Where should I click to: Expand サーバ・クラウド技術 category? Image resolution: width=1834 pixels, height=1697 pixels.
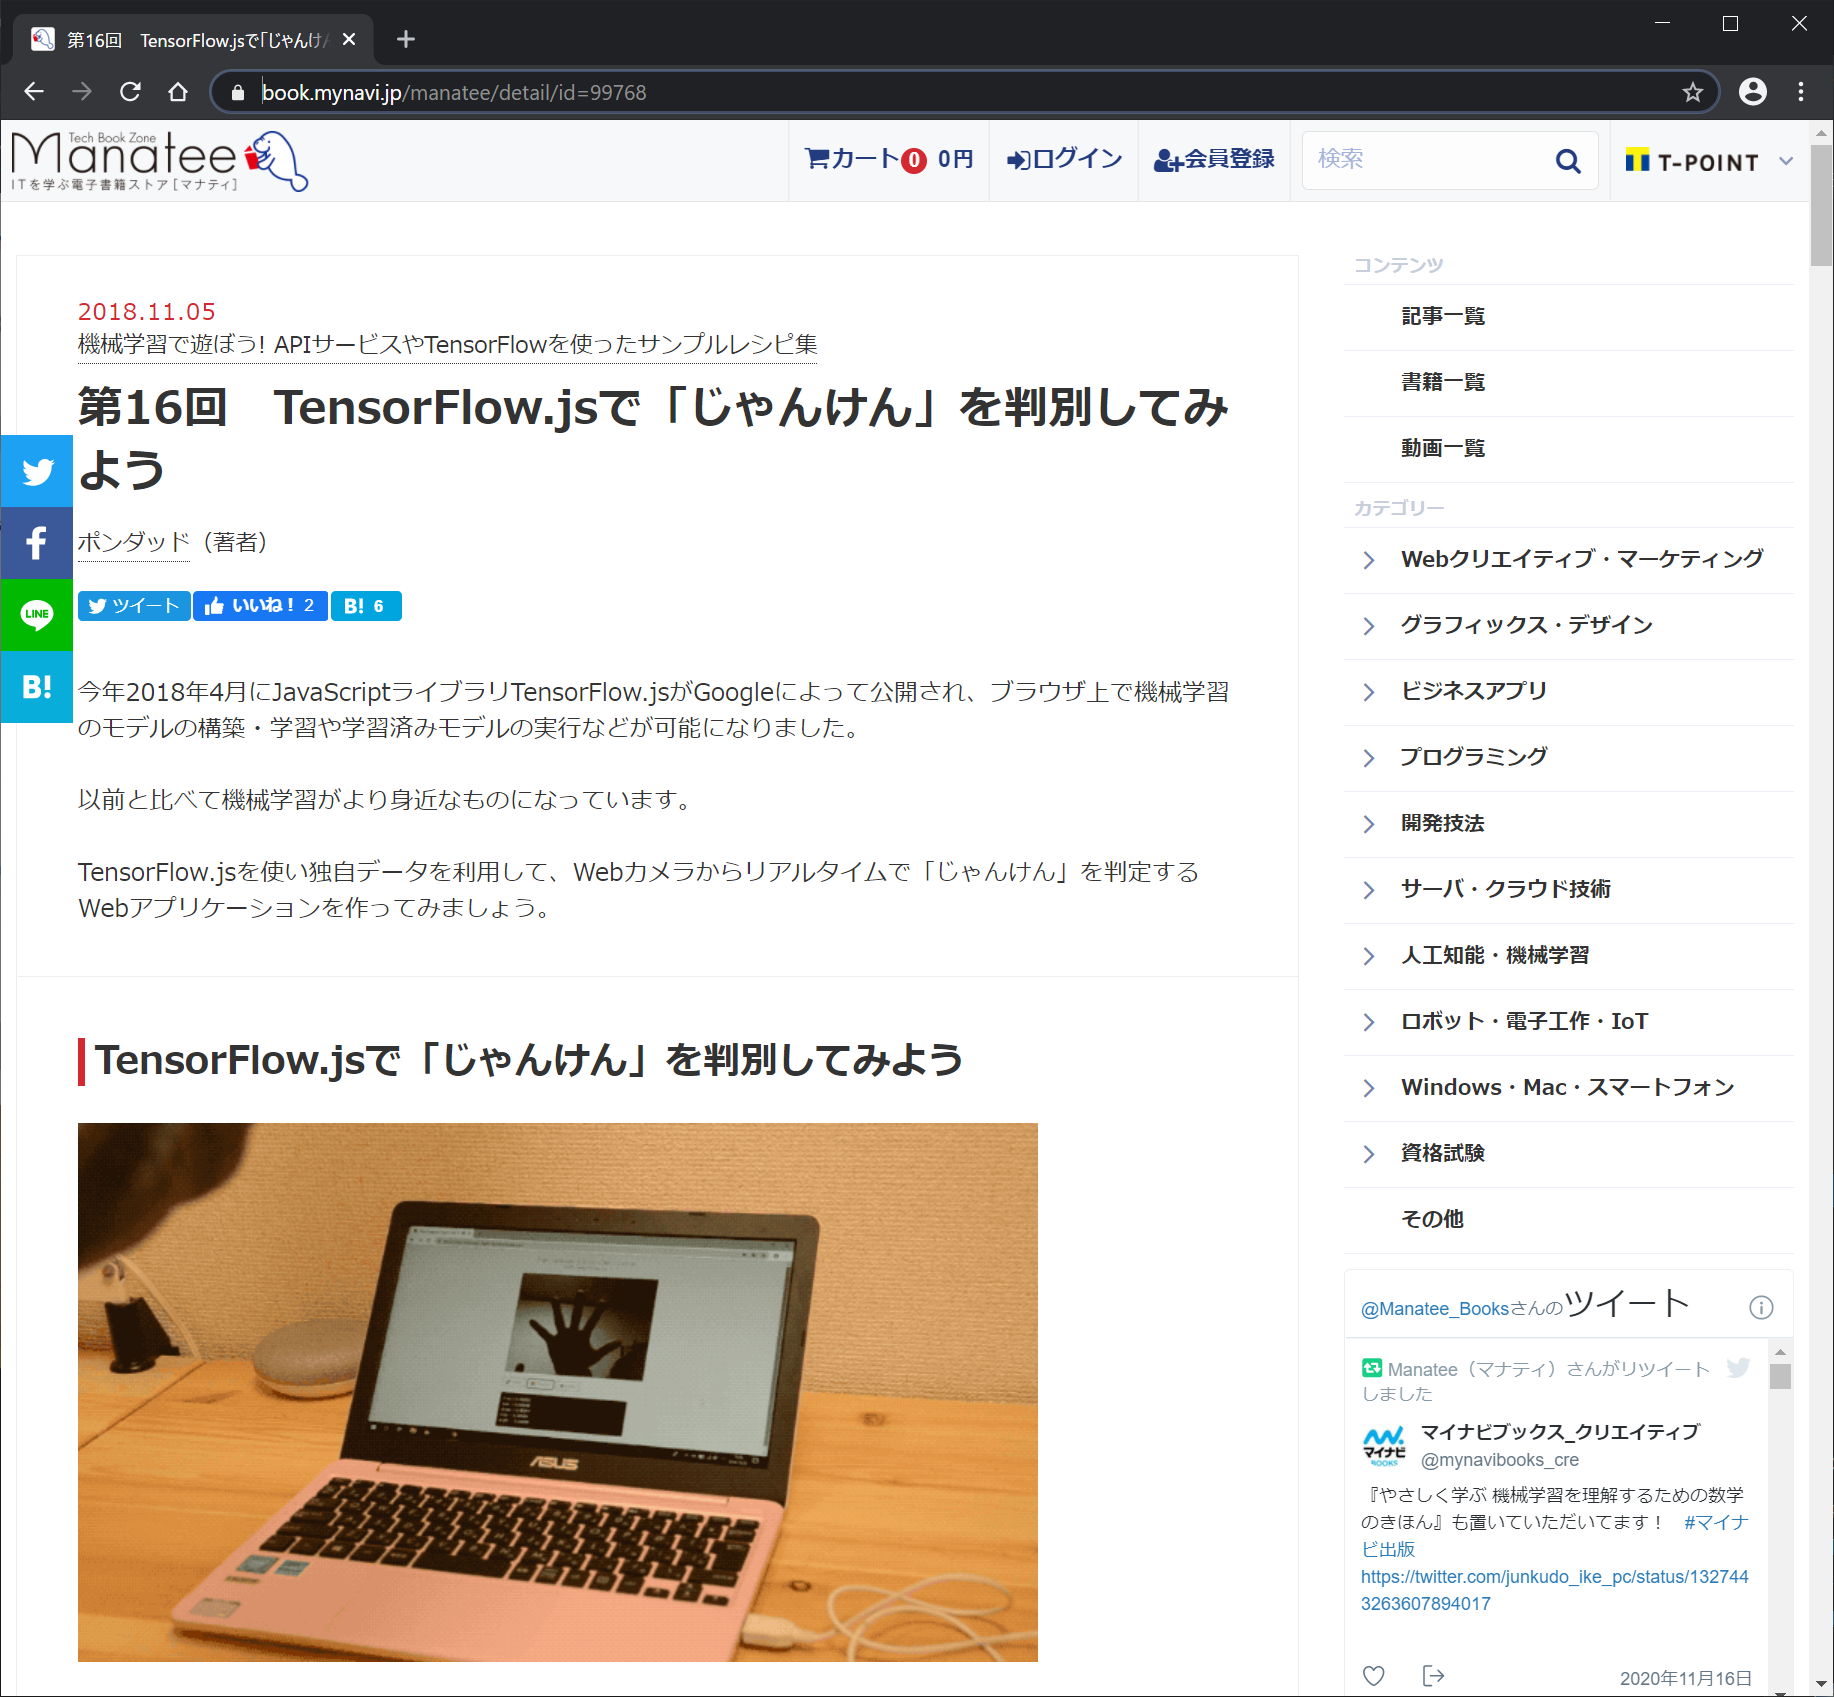(1568, 890)
